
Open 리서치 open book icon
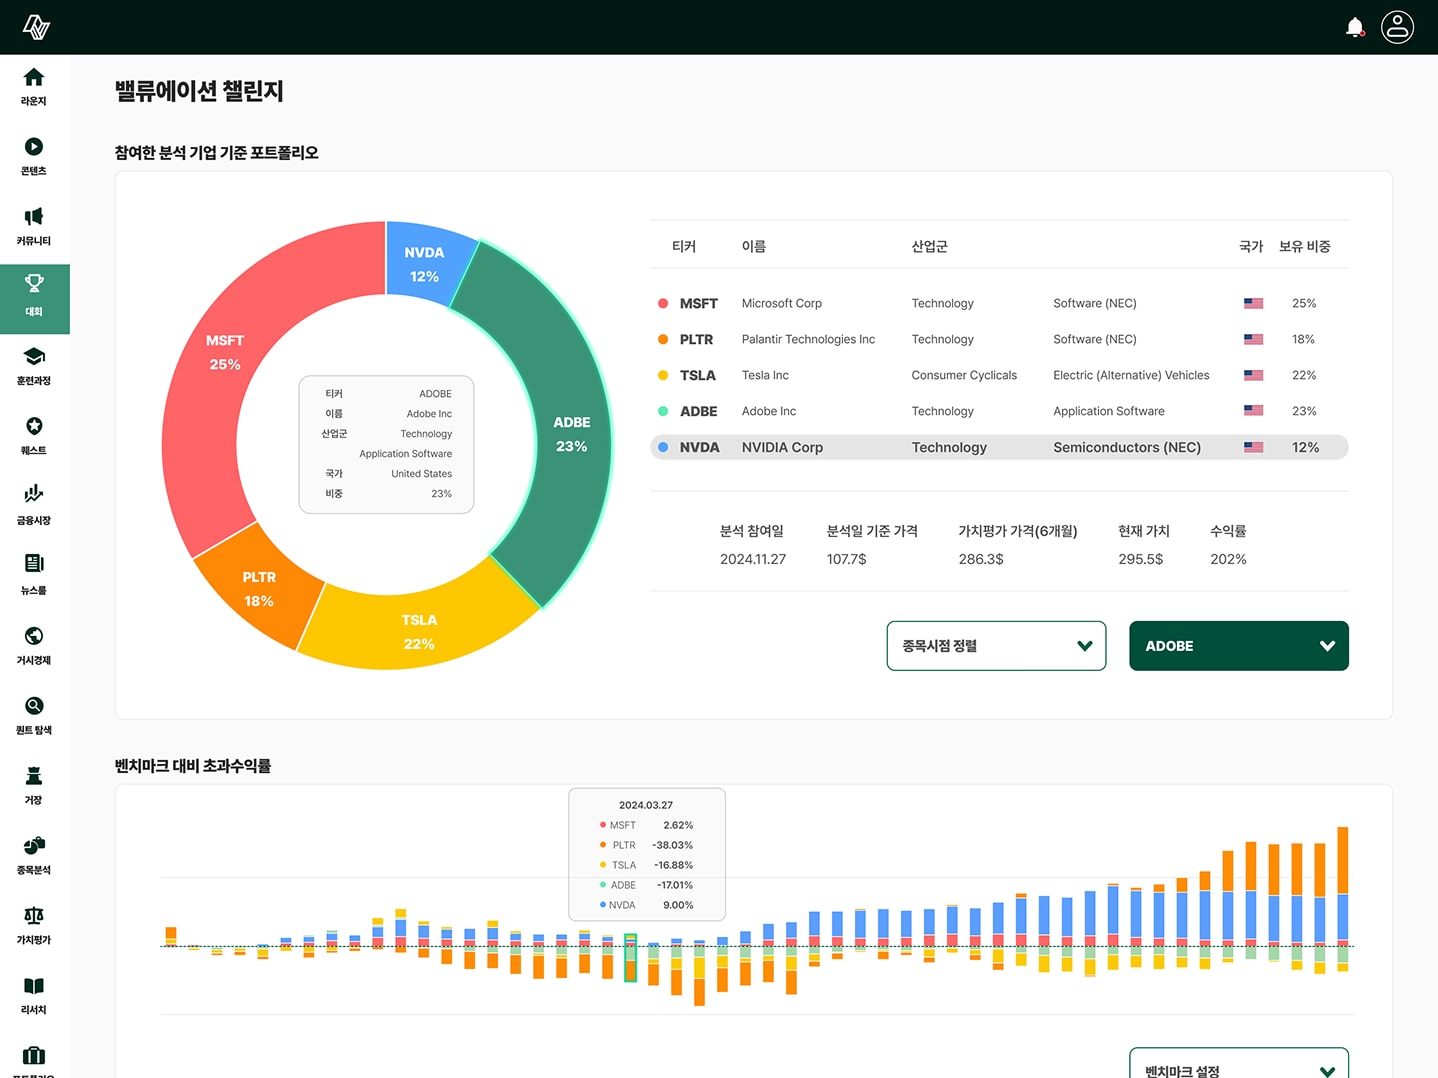(x=34, y=986)
